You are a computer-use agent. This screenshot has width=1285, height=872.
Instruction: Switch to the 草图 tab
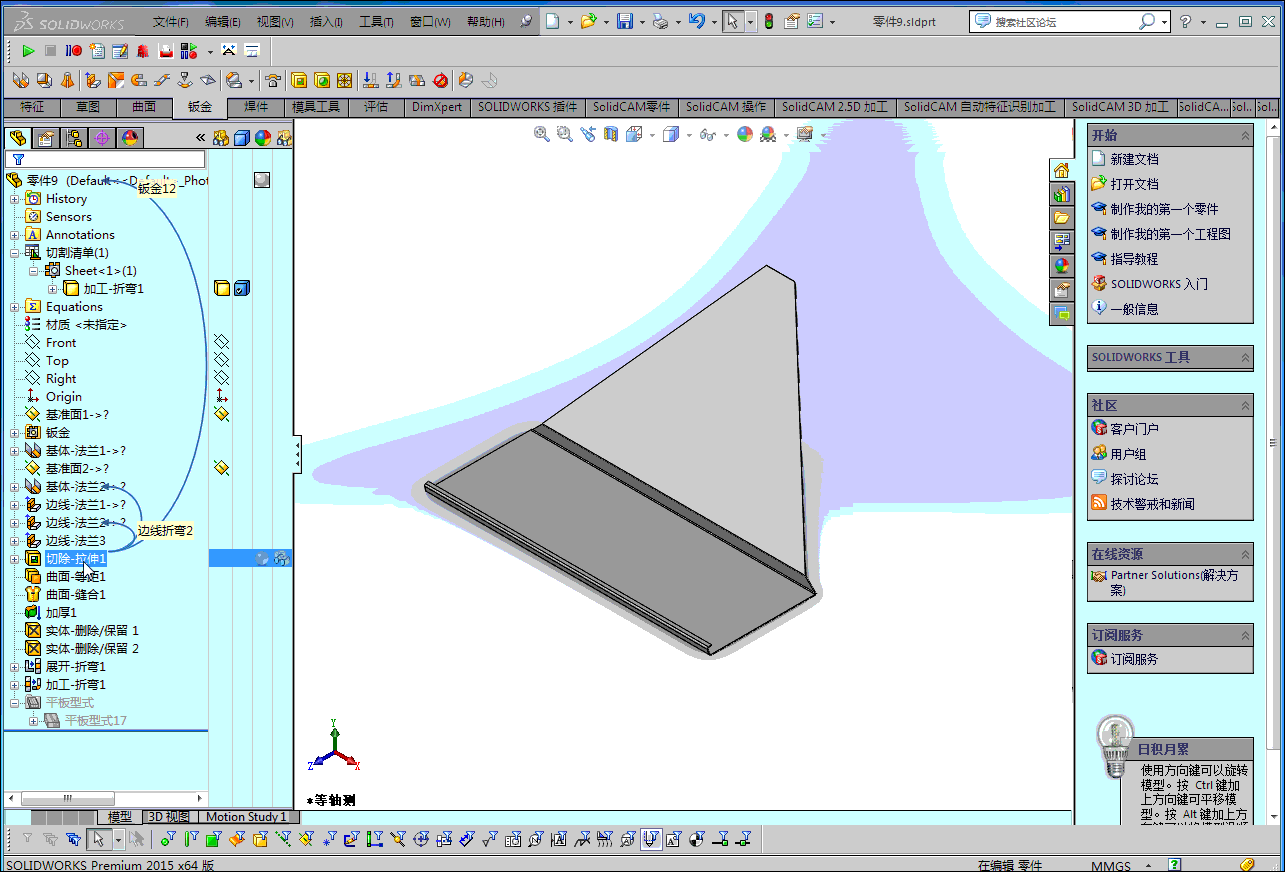tap(88, 107)
